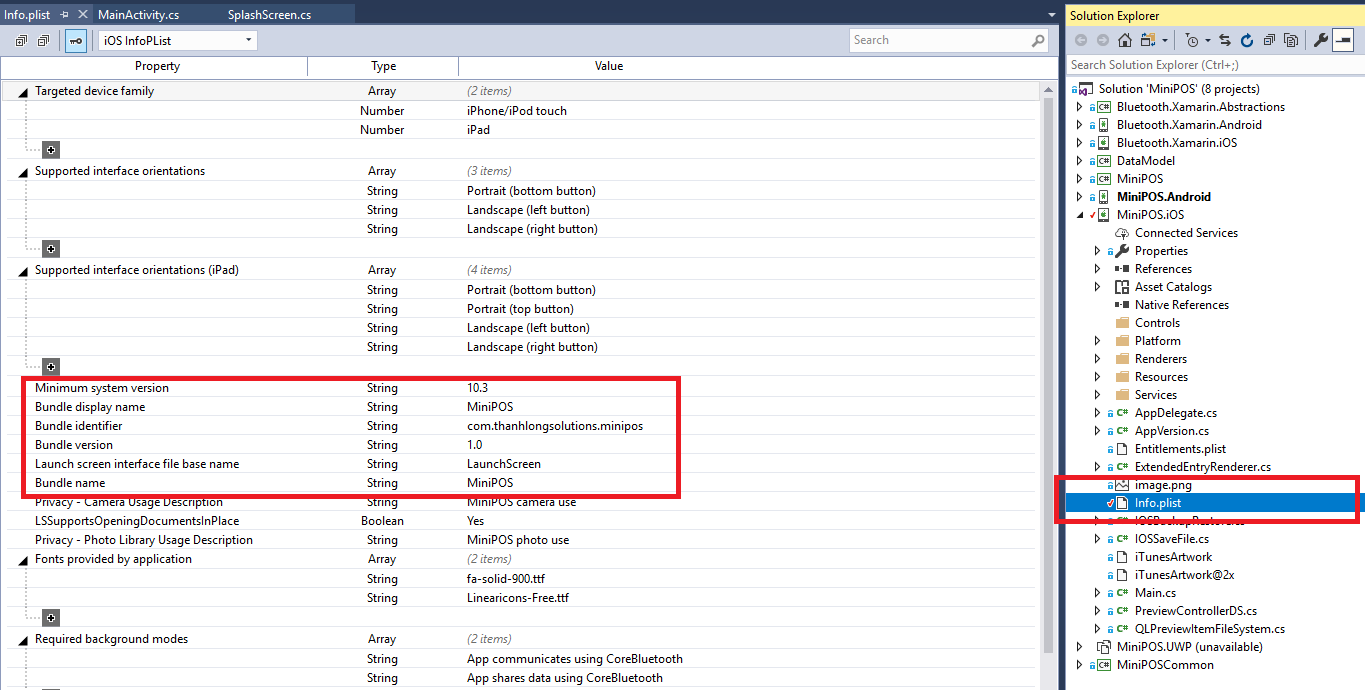The height and width of the screenshot is (690, 1365).
Task: Collapse Fonts provided by application array
Action: point(22,560)
